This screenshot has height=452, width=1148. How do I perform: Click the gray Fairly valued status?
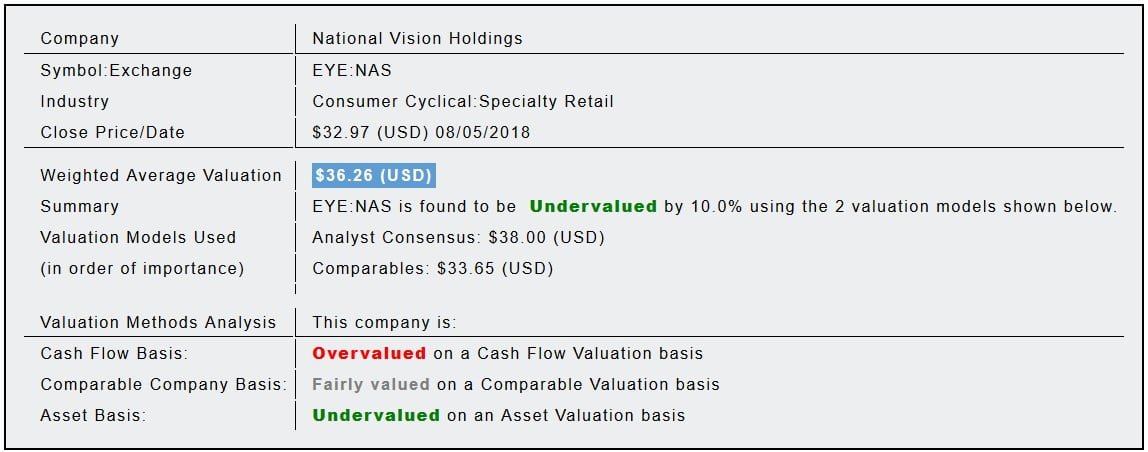[371, 384]
